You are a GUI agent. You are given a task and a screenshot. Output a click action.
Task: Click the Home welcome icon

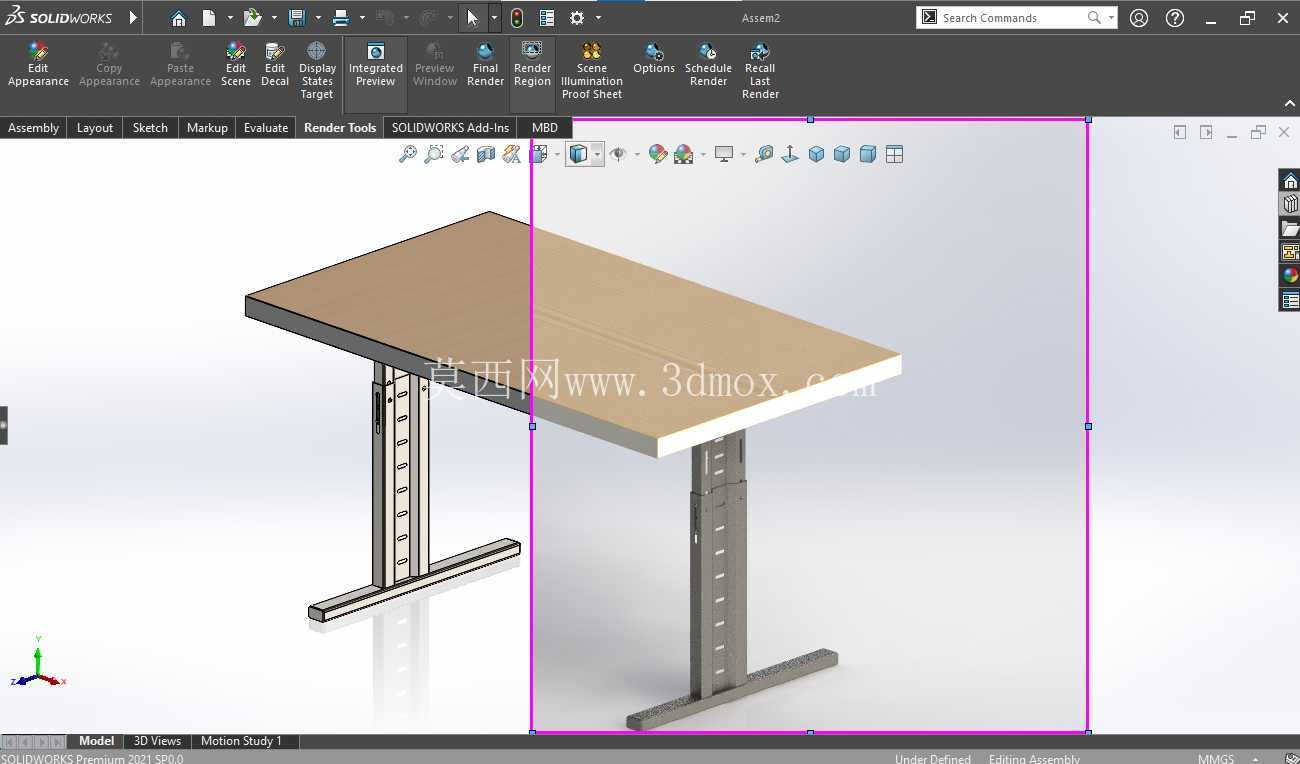click(178, 18)
